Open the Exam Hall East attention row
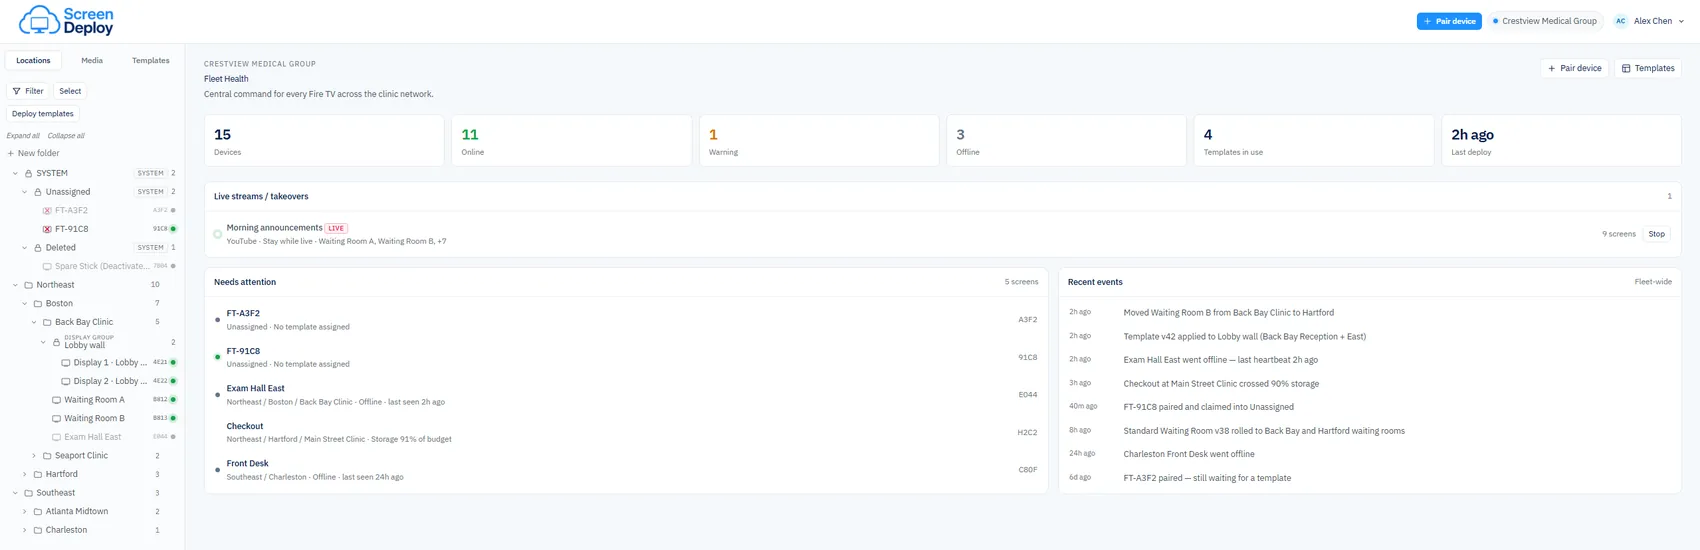The width and height of the screenshot is (1700, 550). click(x=626, y=395)
